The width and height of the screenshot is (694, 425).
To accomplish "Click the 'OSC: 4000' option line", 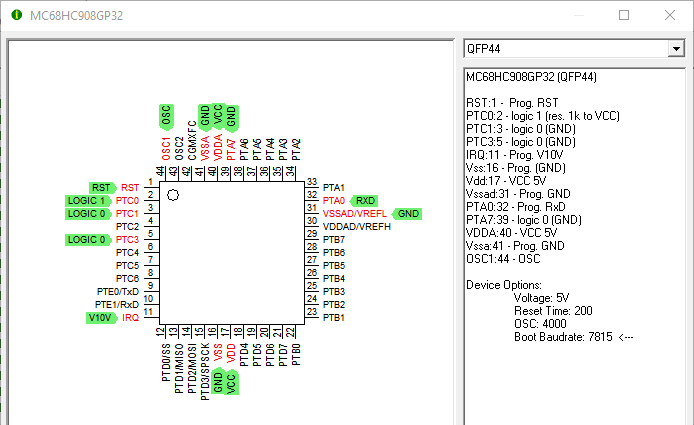I will [x=540, y=324].
